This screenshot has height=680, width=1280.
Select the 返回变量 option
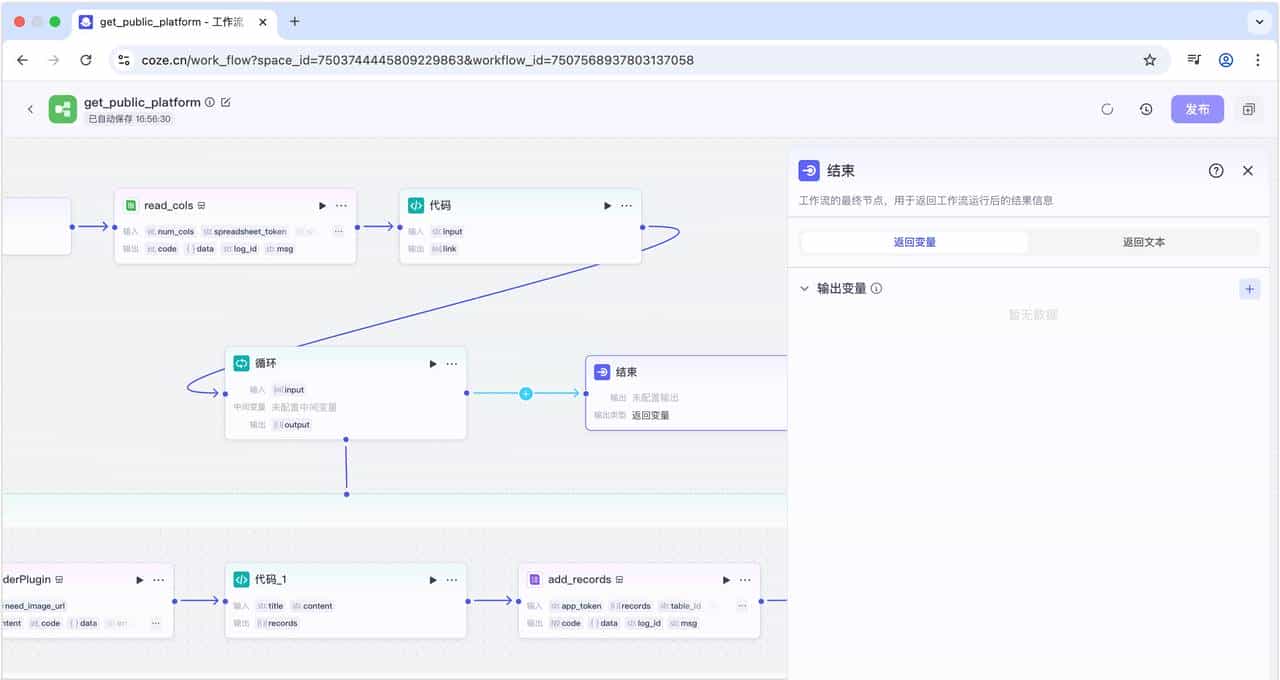pyautogui.click(x=914, y=242)
